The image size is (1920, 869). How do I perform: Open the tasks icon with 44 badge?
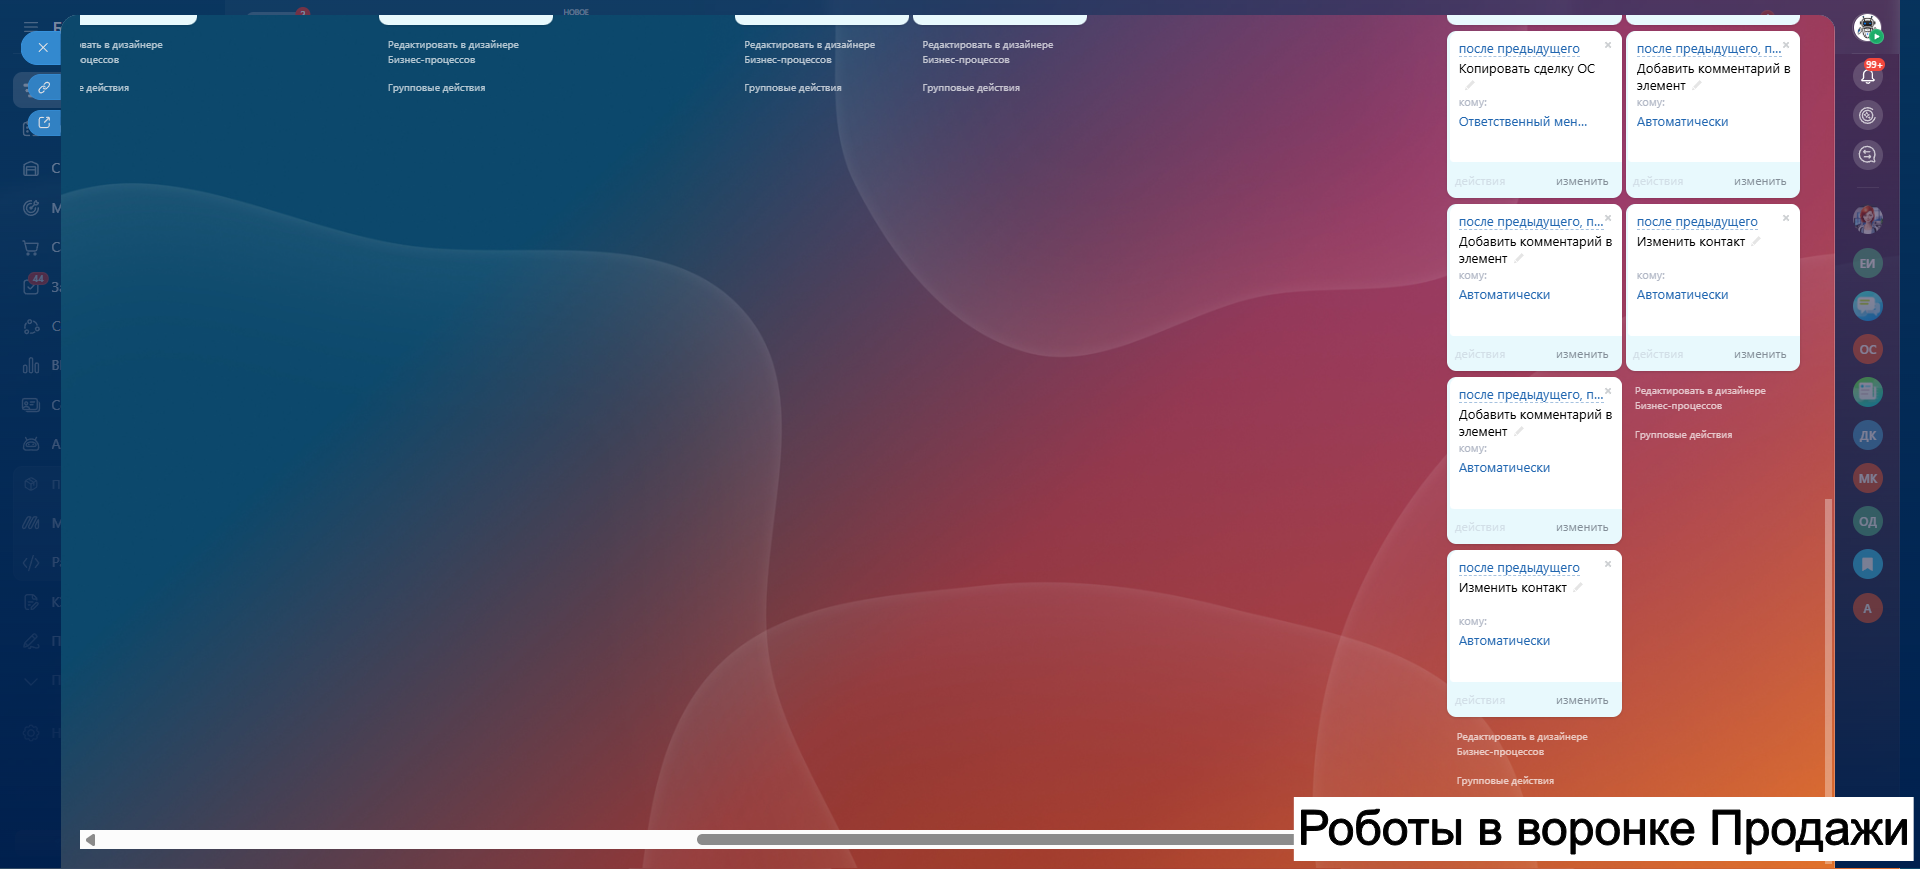coord(31,286)
